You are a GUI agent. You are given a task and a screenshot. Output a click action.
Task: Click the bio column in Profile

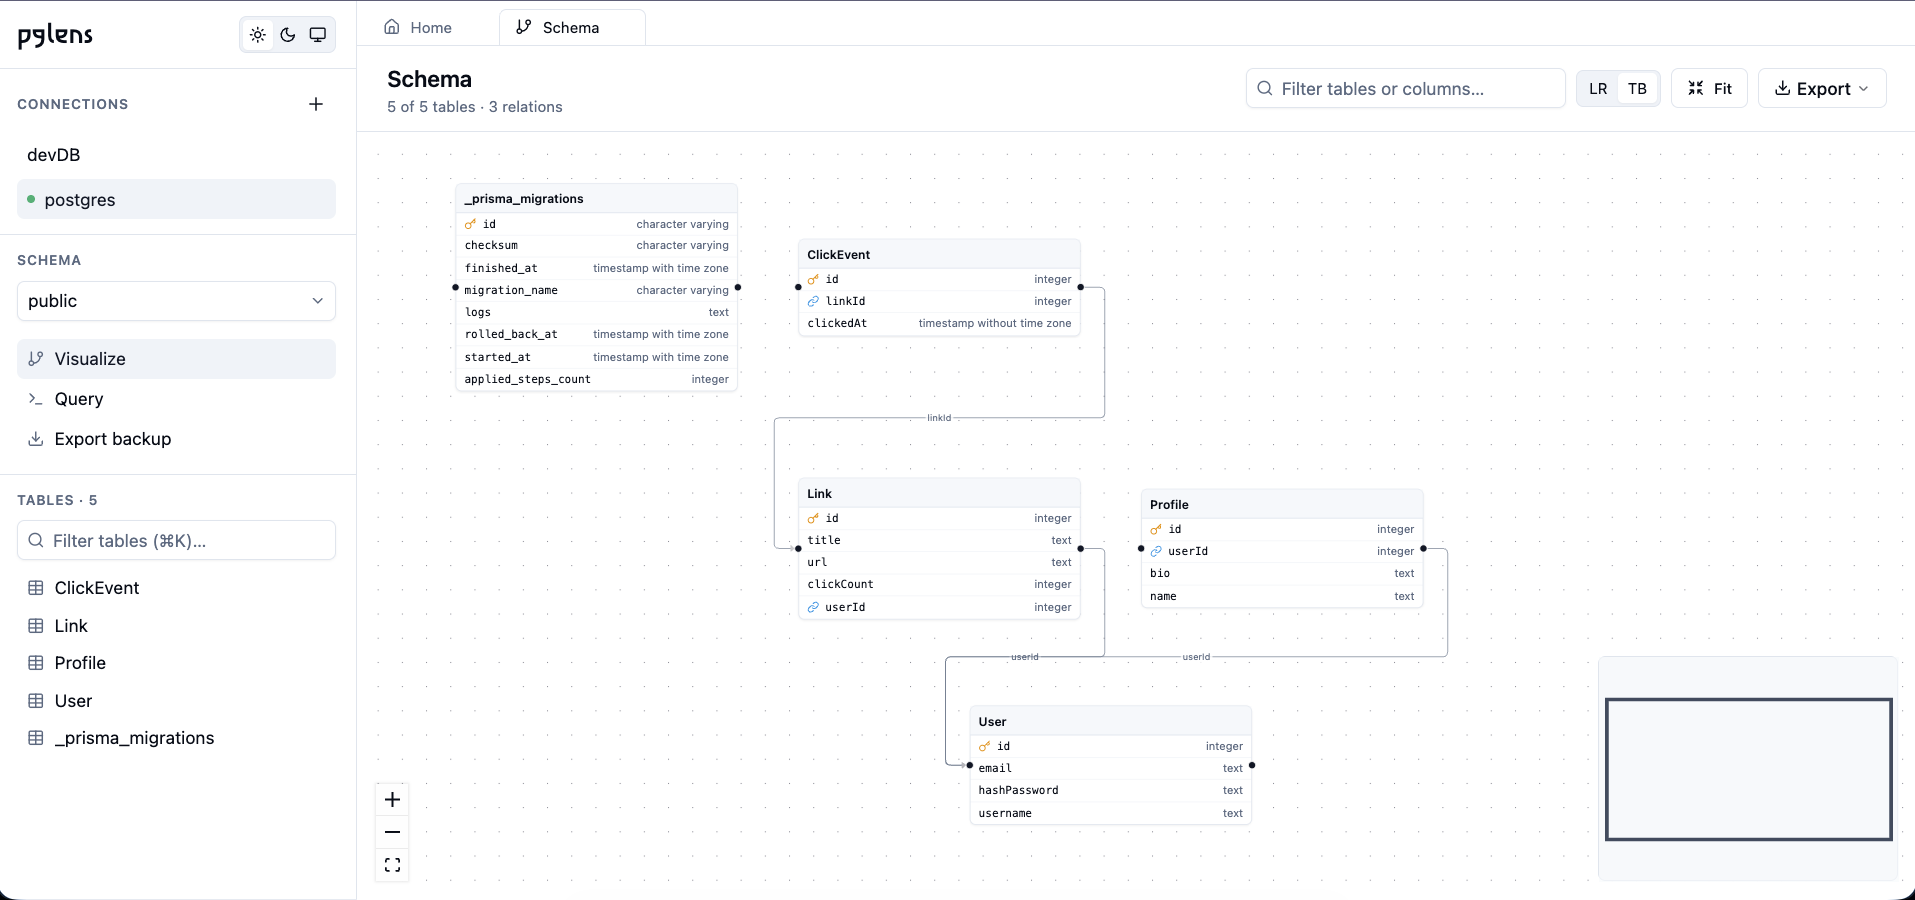click(1282, 573)
